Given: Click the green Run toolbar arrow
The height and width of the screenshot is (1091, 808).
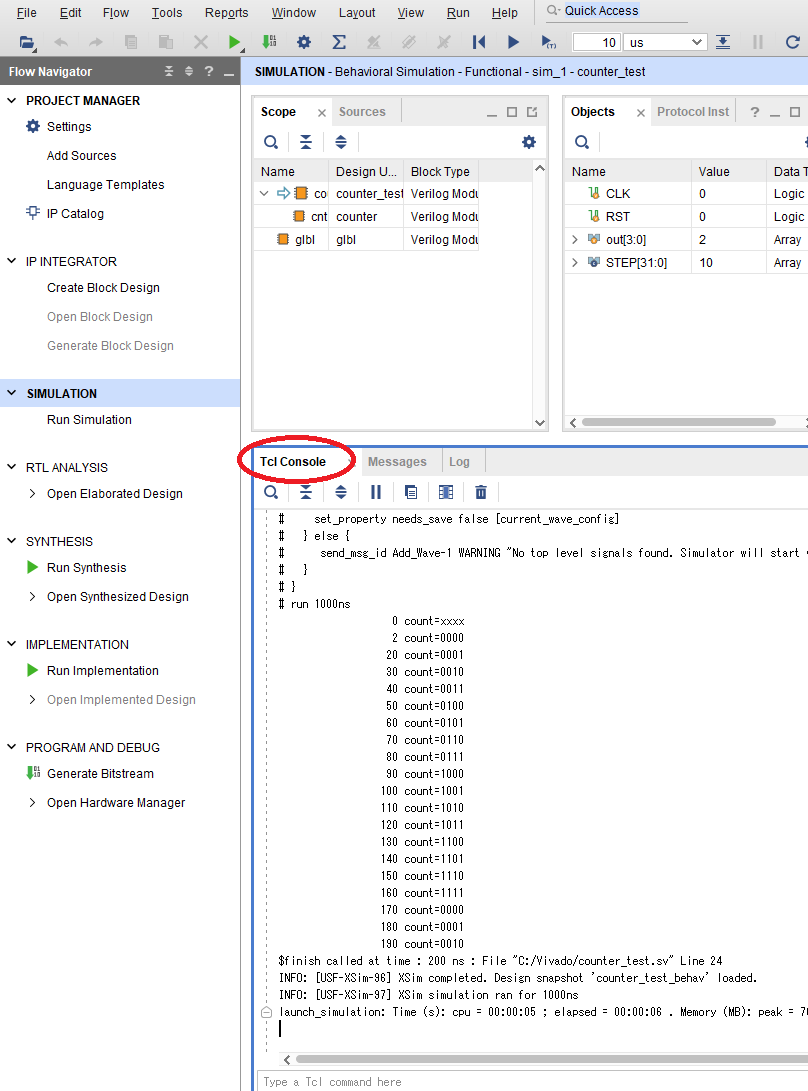Looking at the screenshot, I should [234, 42].
